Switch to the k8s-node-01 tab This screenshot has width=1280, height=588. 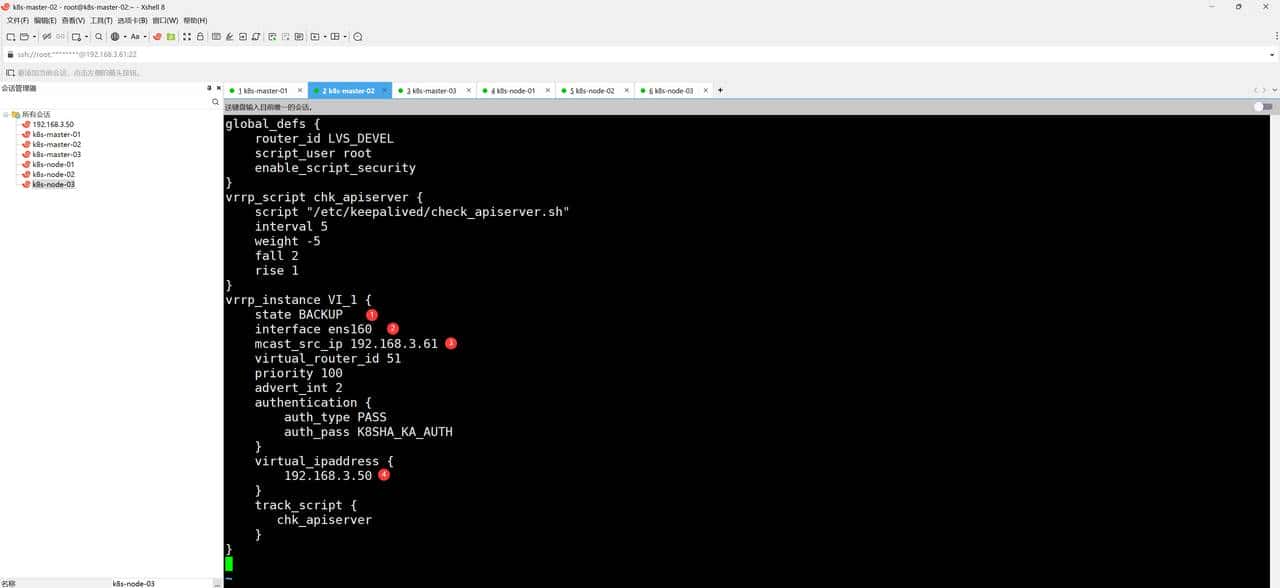pos(514,90)
